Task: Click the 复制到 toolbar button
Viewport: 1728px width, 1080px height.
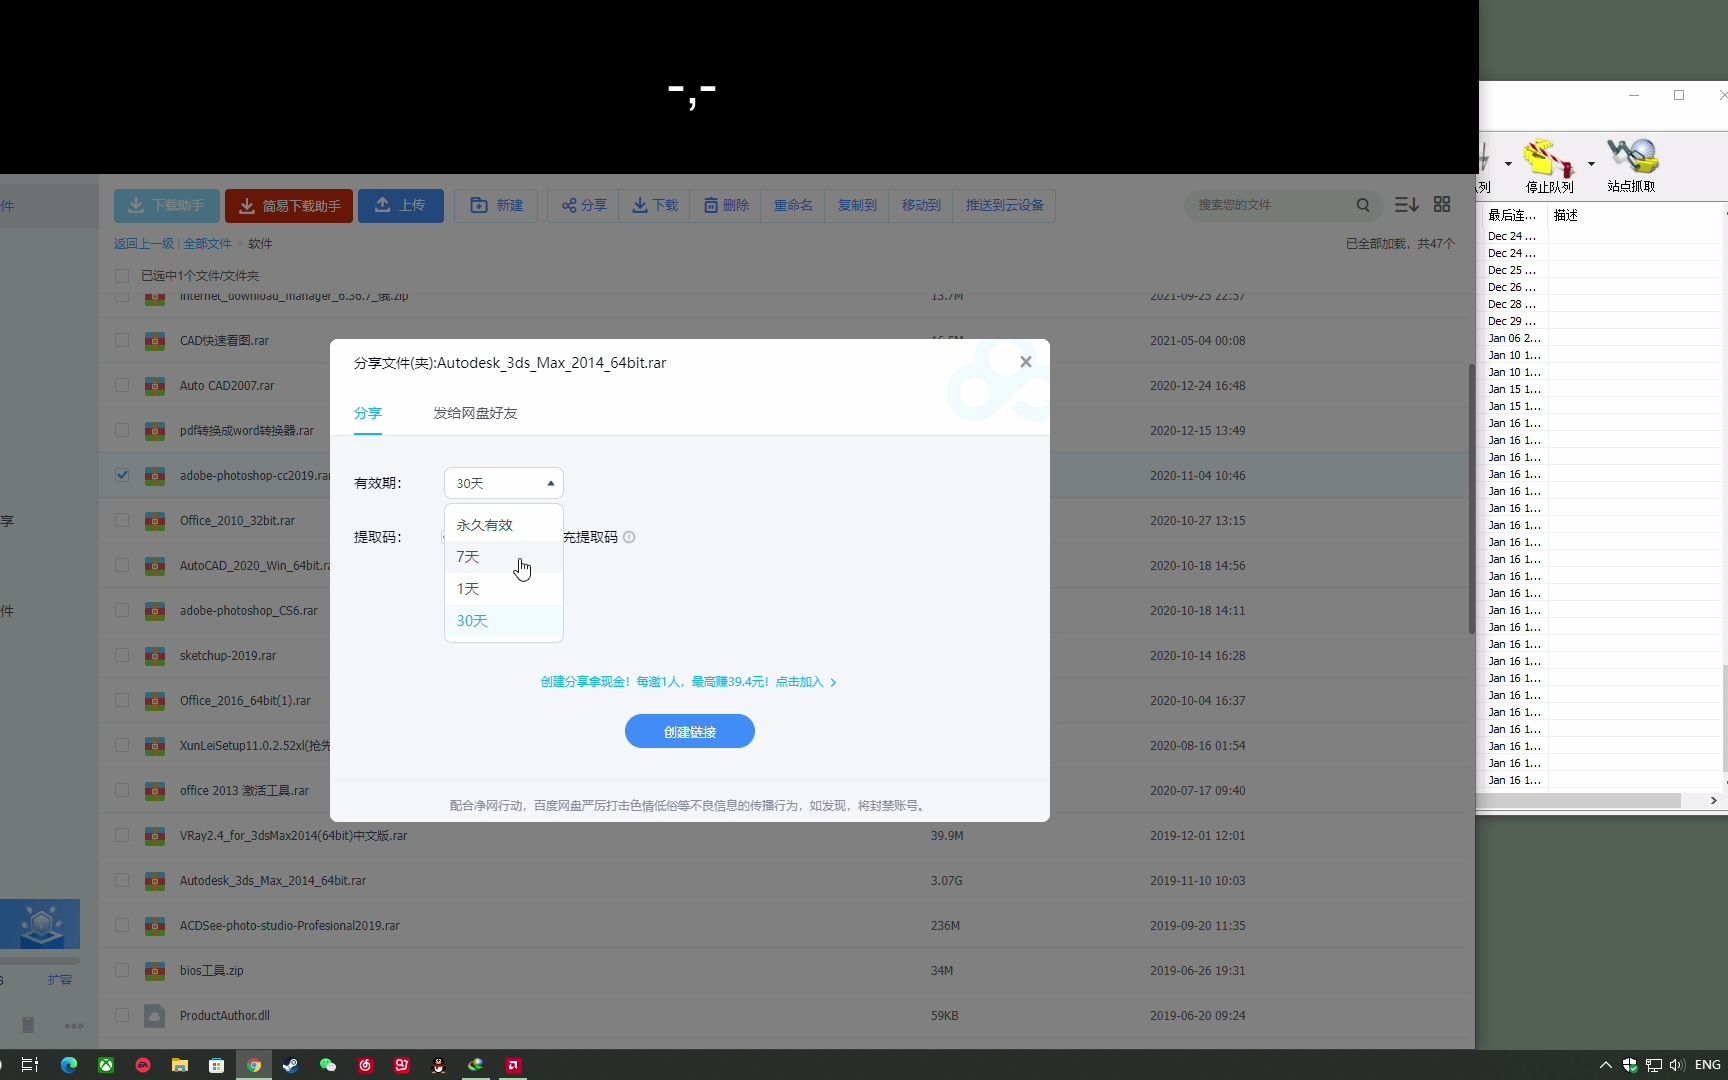Action: coord(857,206)
